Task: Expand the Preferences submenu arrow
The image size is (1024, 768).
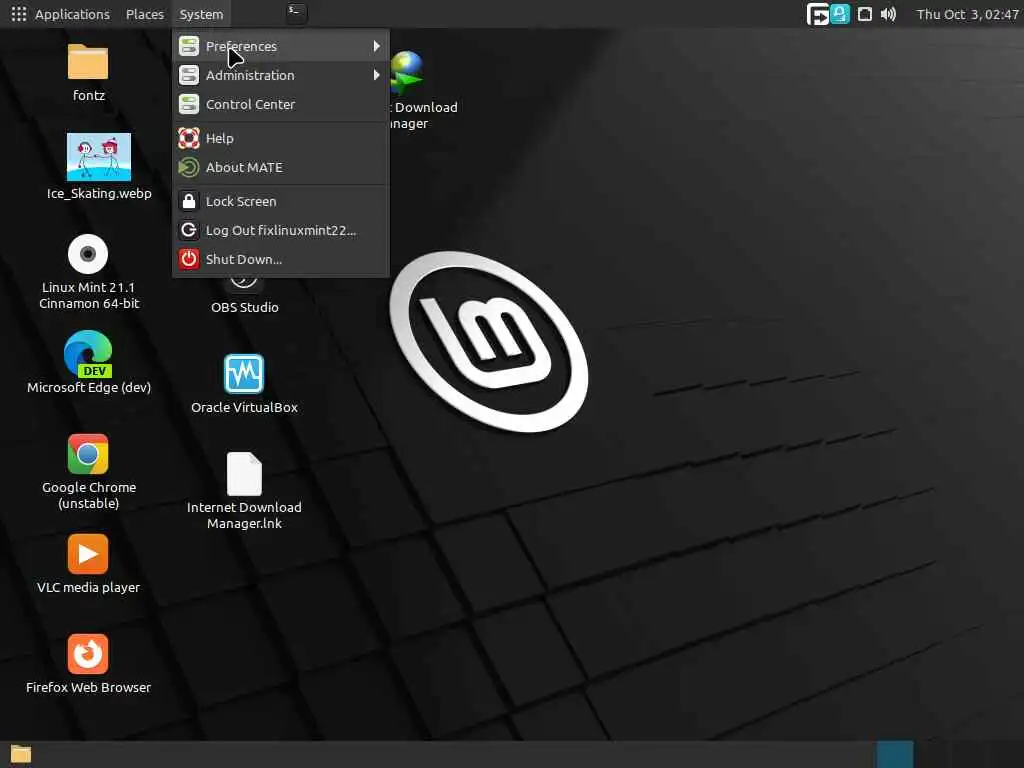Action: pyautogui.click(x=376, y=46)
